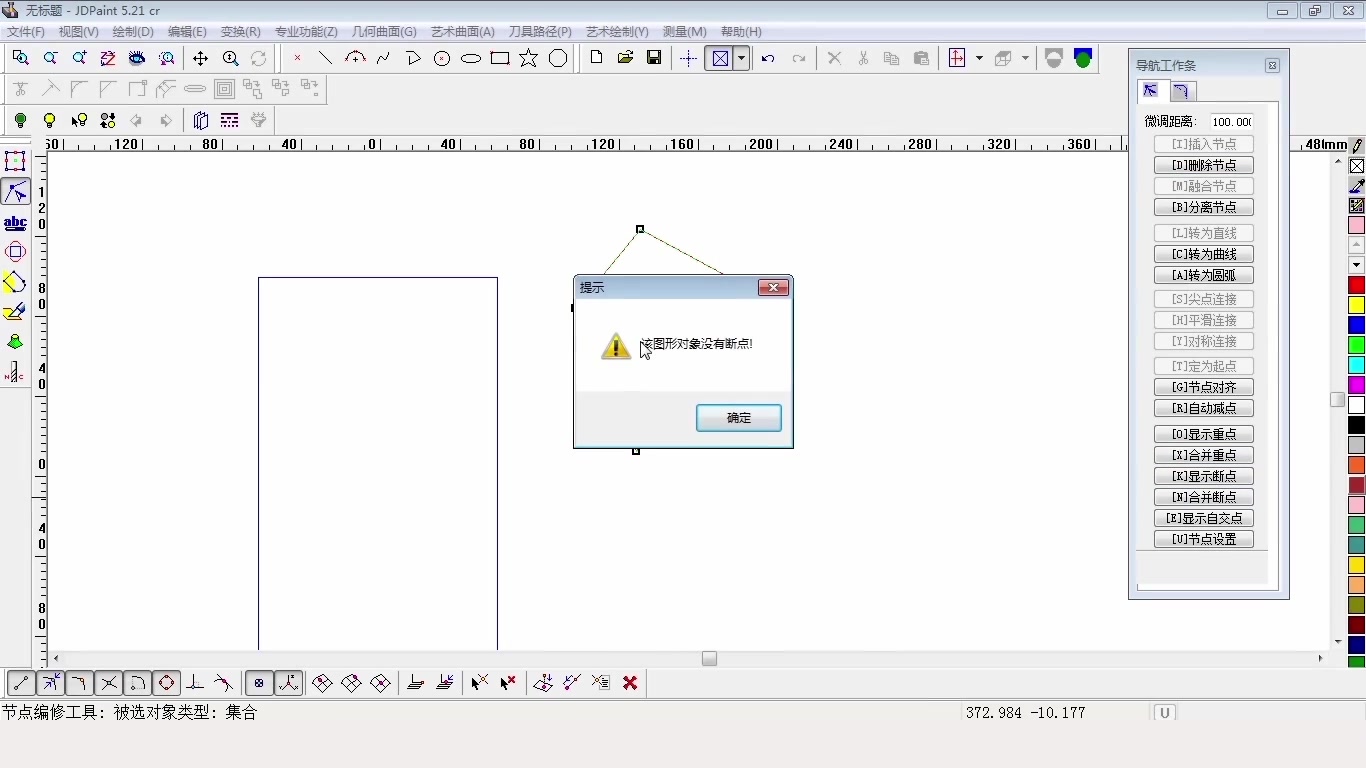Click the horizontal scrollbar thumb
Image resolution: width=1366 pixels, height=768 pixels.
tap(709, 659)
